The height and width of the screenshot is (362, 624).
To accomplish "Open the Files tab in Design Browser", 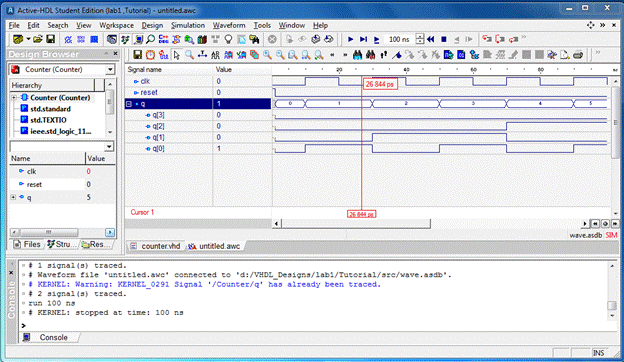I will point(27,244).
